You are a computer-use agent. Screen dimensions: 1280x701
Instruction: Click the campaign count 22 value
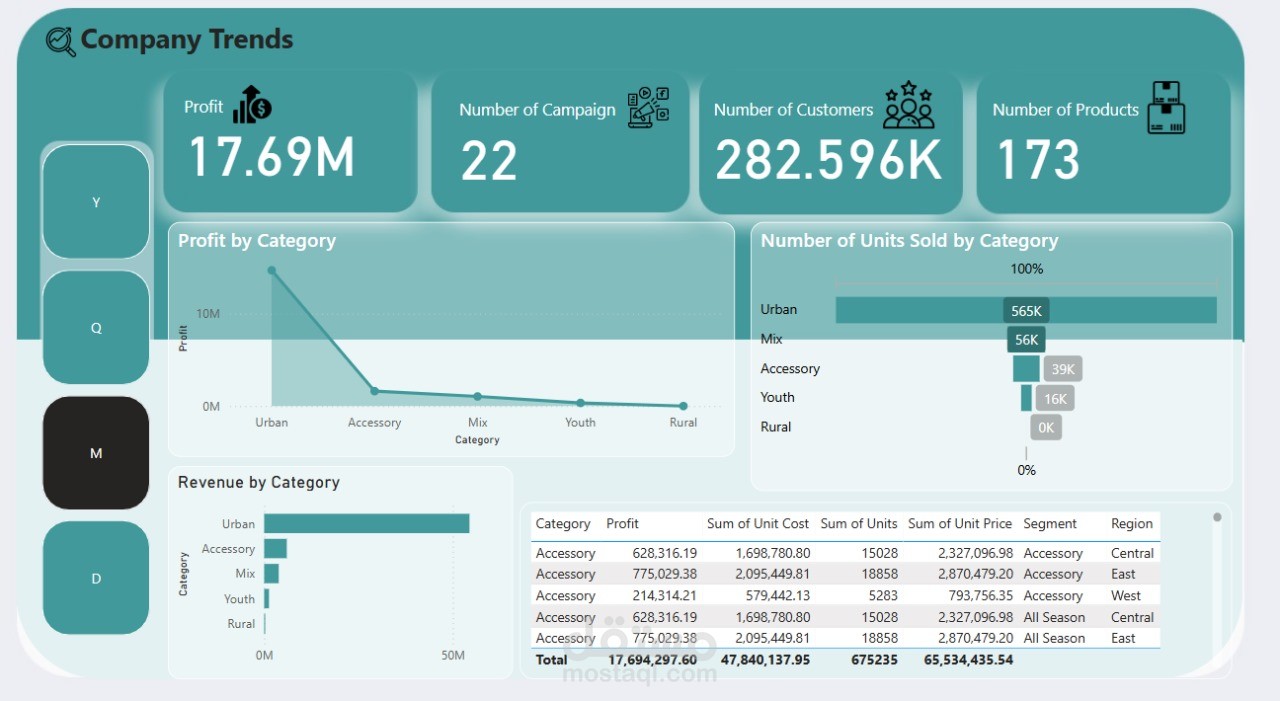click(x=489, y=161)
